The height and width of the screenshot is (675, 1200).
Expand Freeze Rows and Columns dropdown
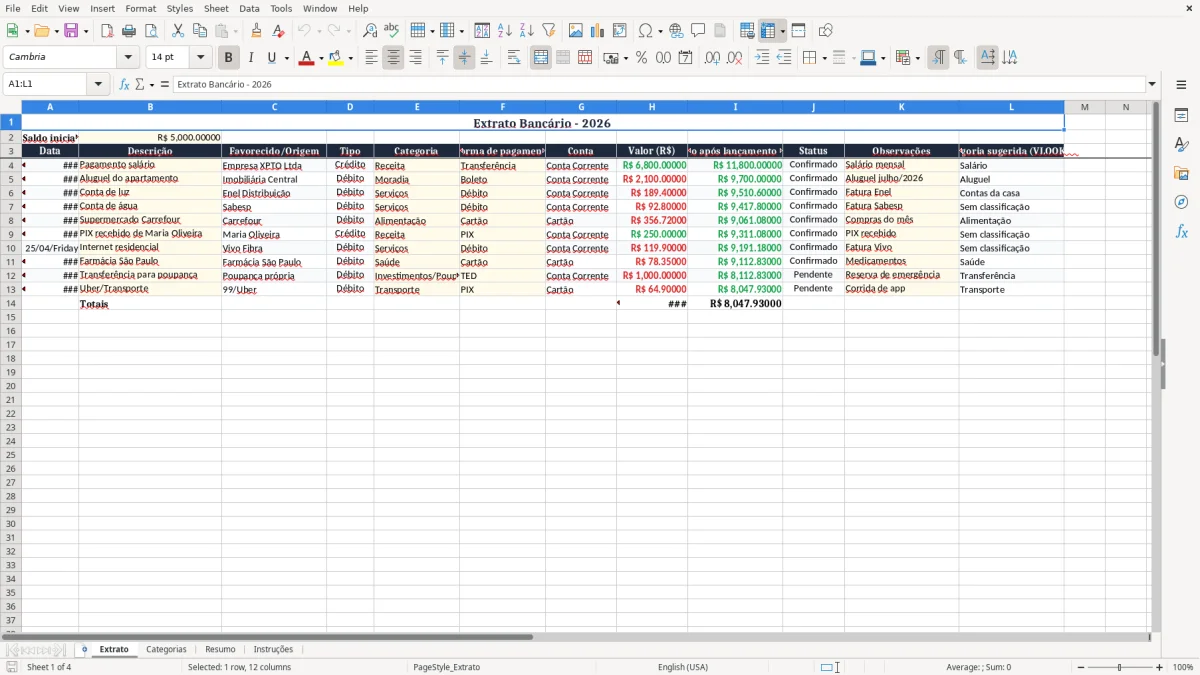[x=783, y=31]
